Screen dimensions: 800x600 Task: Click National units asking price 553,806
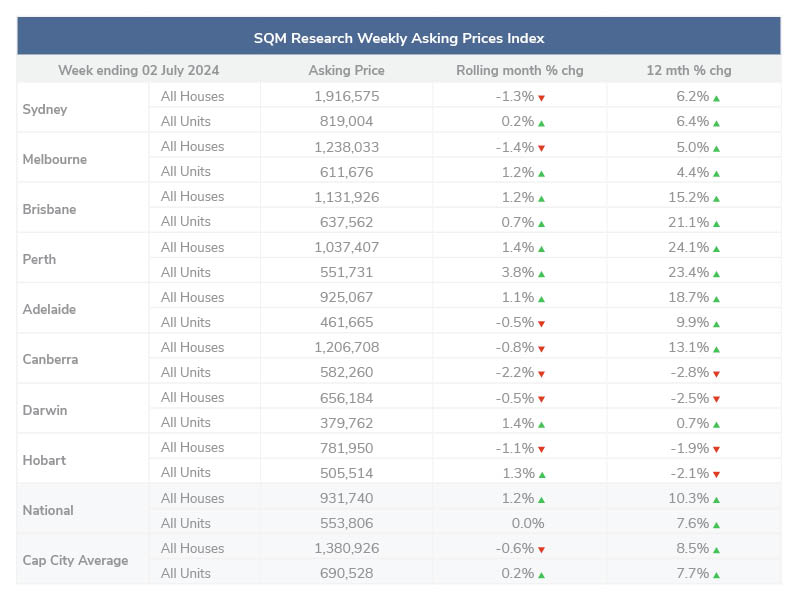point(346,523)
